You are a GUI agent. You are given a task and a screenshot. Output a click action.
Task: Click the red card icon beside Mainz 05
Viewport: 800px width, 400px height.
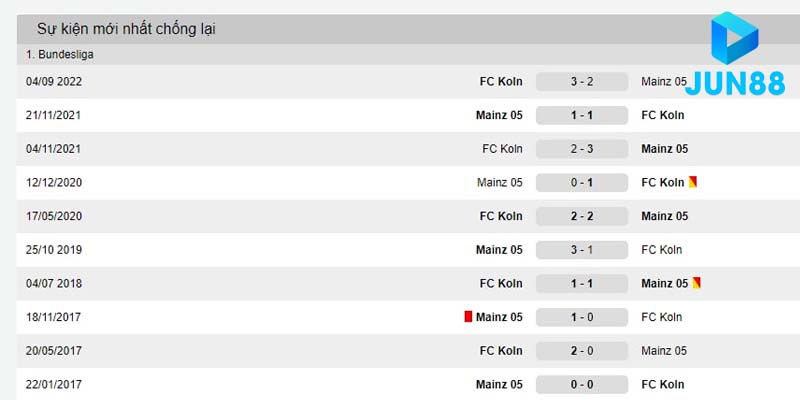coord(468,317)
